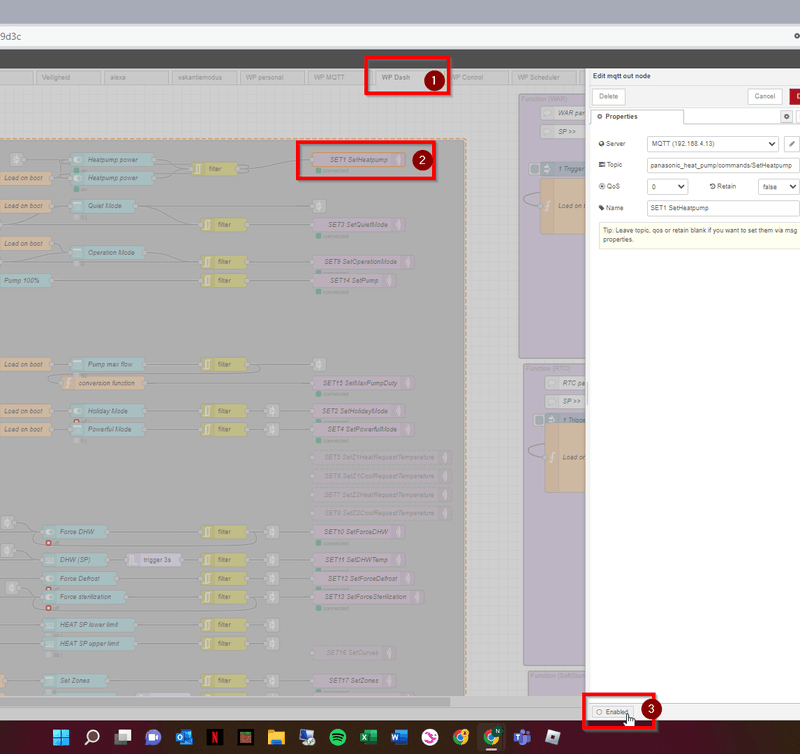Switch to the WP personal flow tab
The width and height of the screenshot is (800, 754).
[272, 78]
